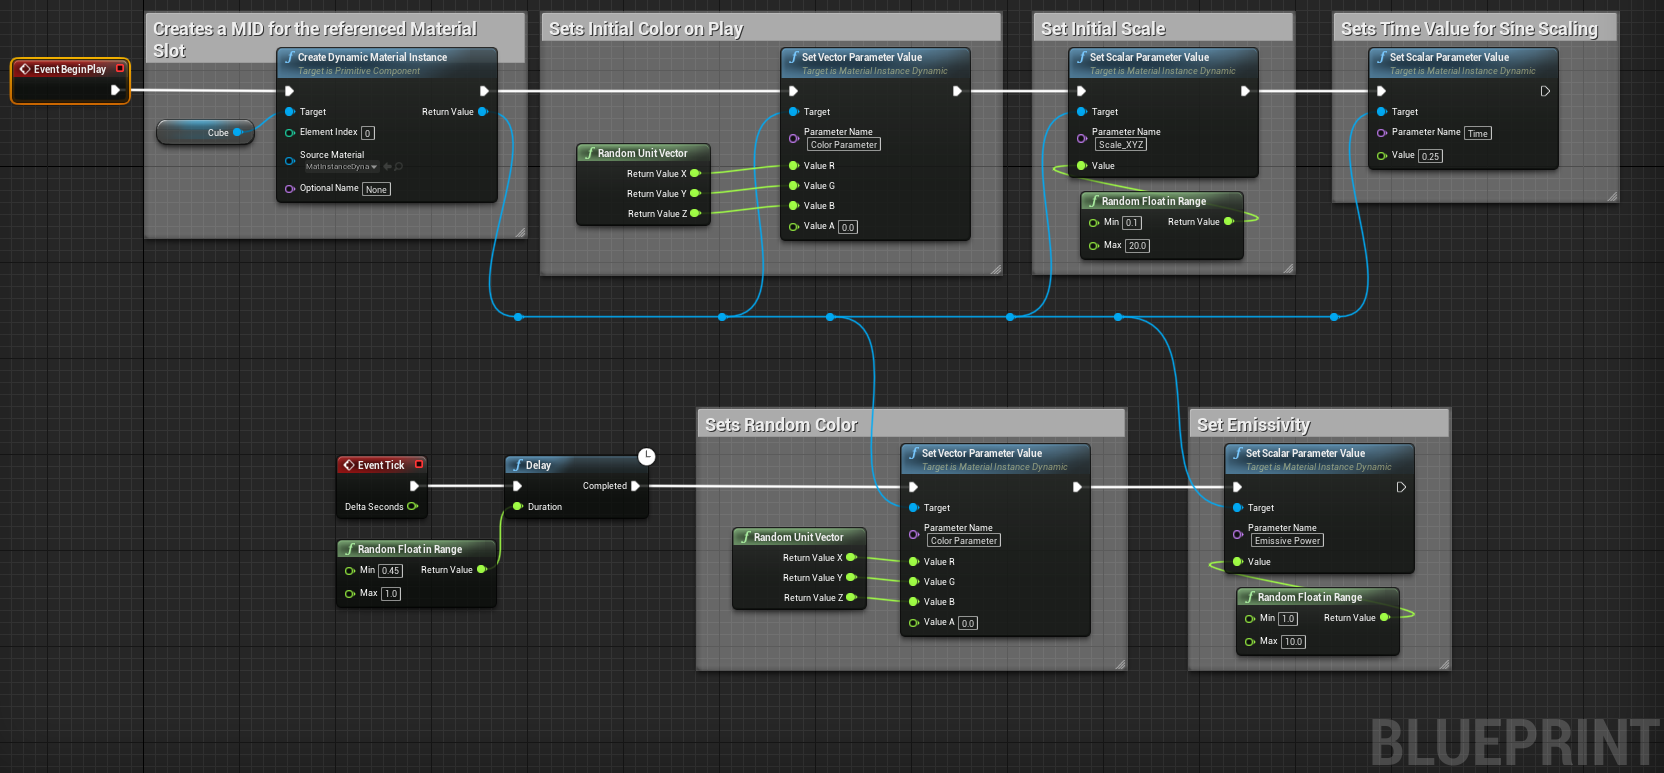Use selected asset arrow beside Source Material
This screenshot has height=773, width=1664.
coord(388,166)
